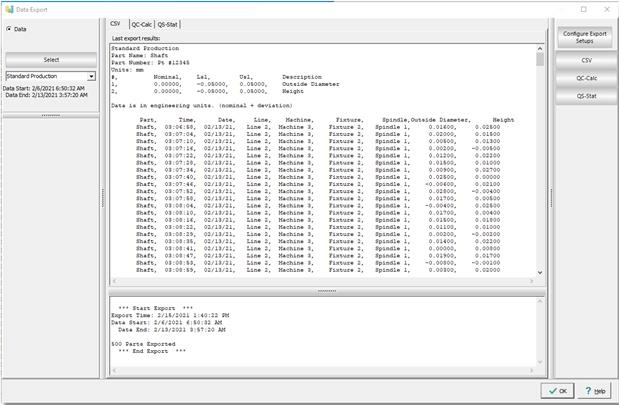Click Configure Export Setups button
The width and height of the screenshot is (619, 405).
(585, 37)
